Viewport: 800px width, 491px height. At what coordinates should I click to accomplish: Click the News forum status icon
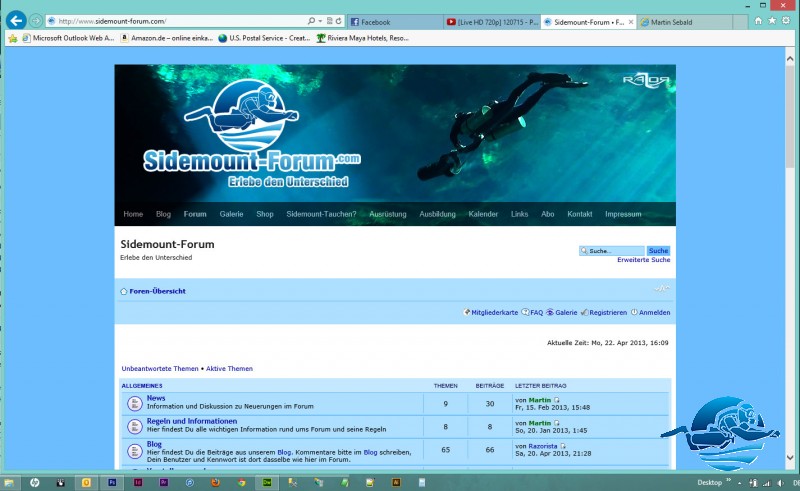[135, 404]
